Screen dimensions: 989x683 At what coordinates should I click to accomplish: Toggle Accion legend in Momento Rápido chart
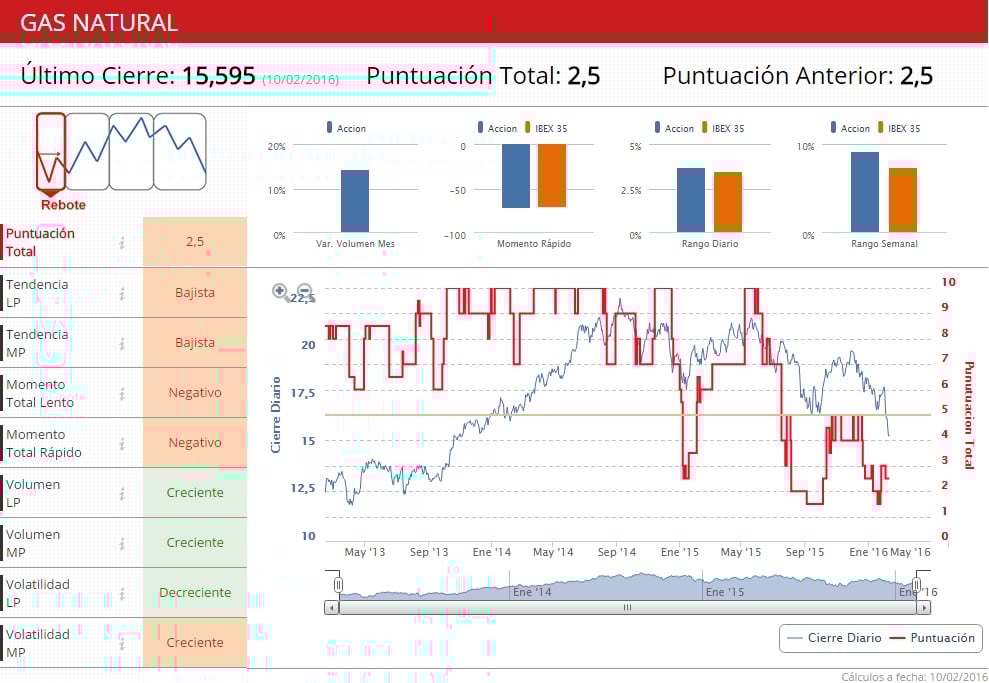point(497,128)
